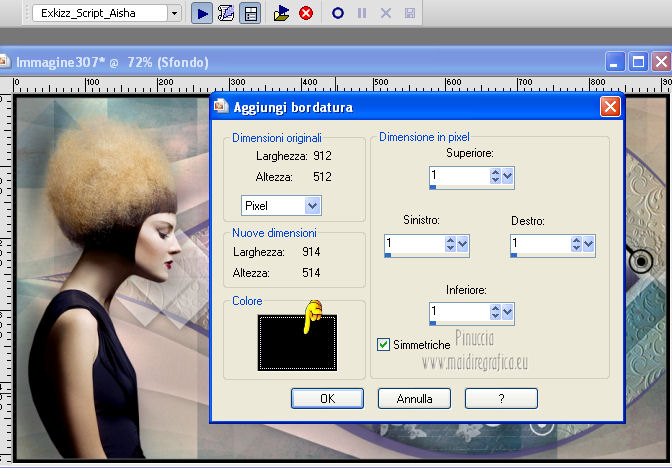Click the ? help button
The height and width of the screenshot is (468, 672).
[x=501, y=399]
